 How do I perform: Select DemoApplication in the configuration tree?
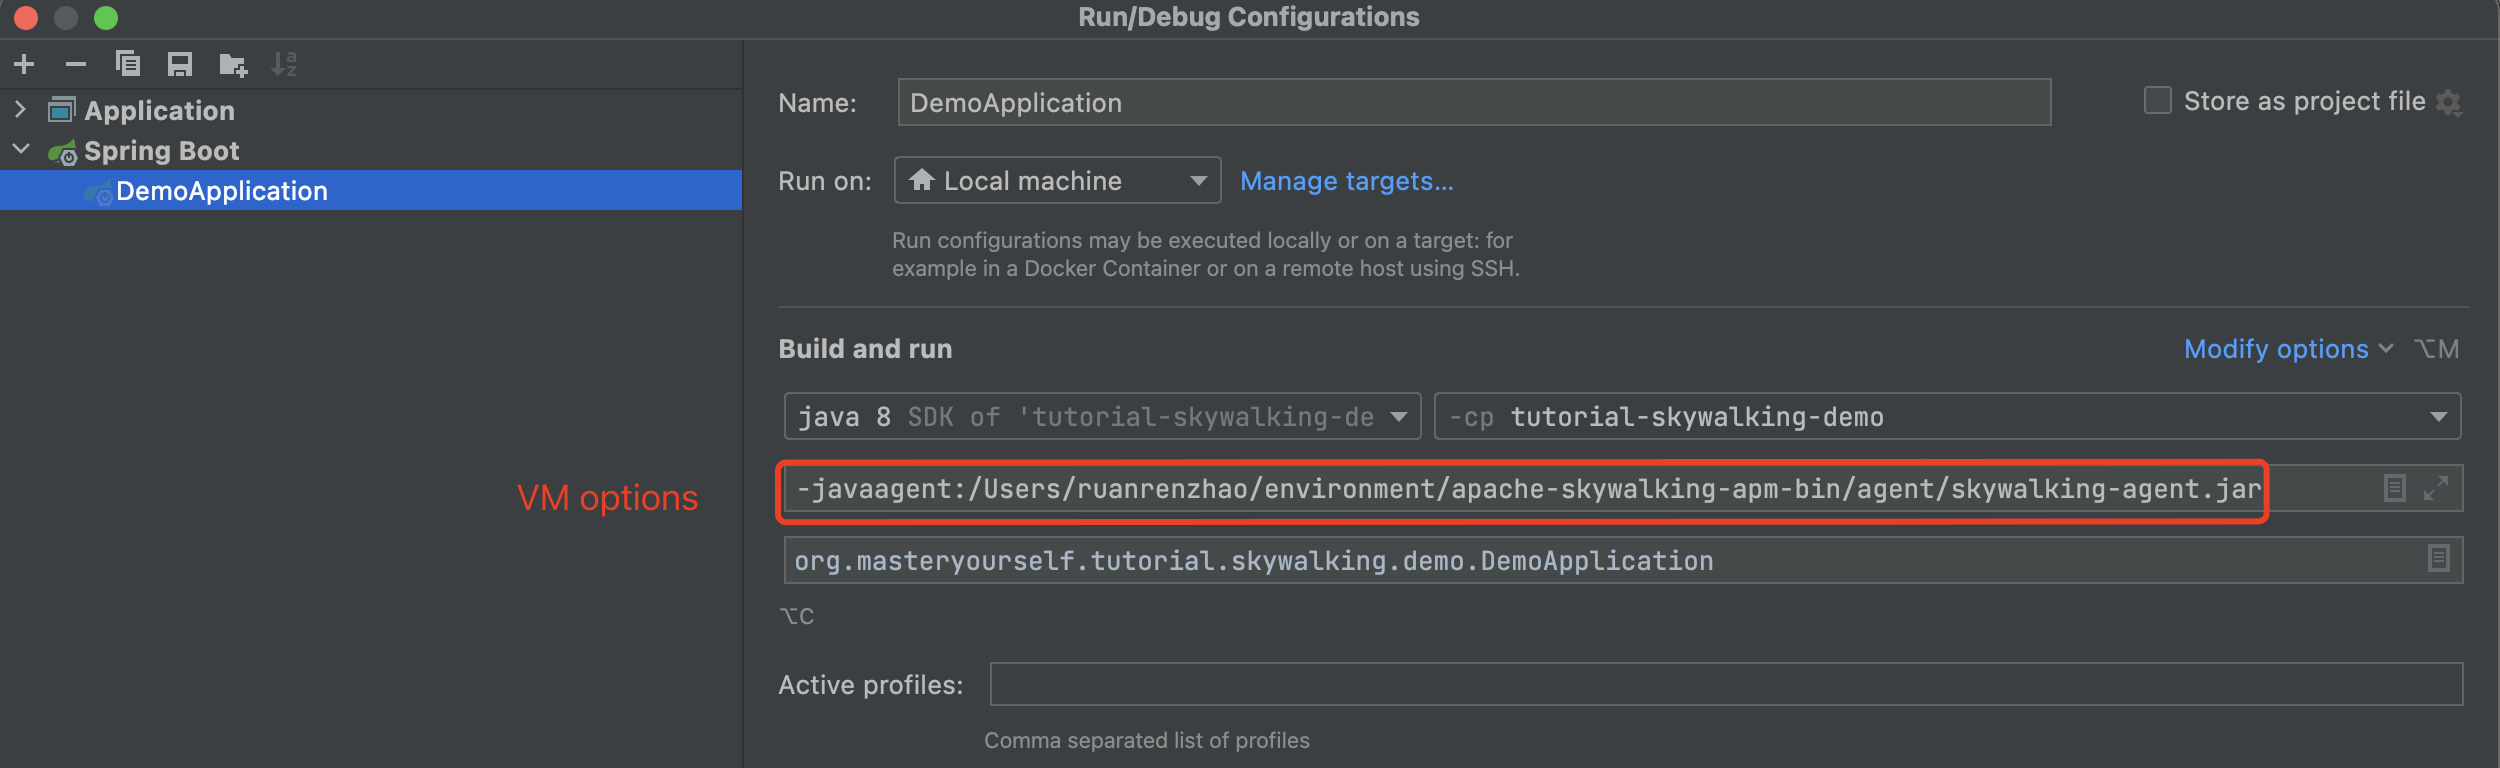(222, 191)
